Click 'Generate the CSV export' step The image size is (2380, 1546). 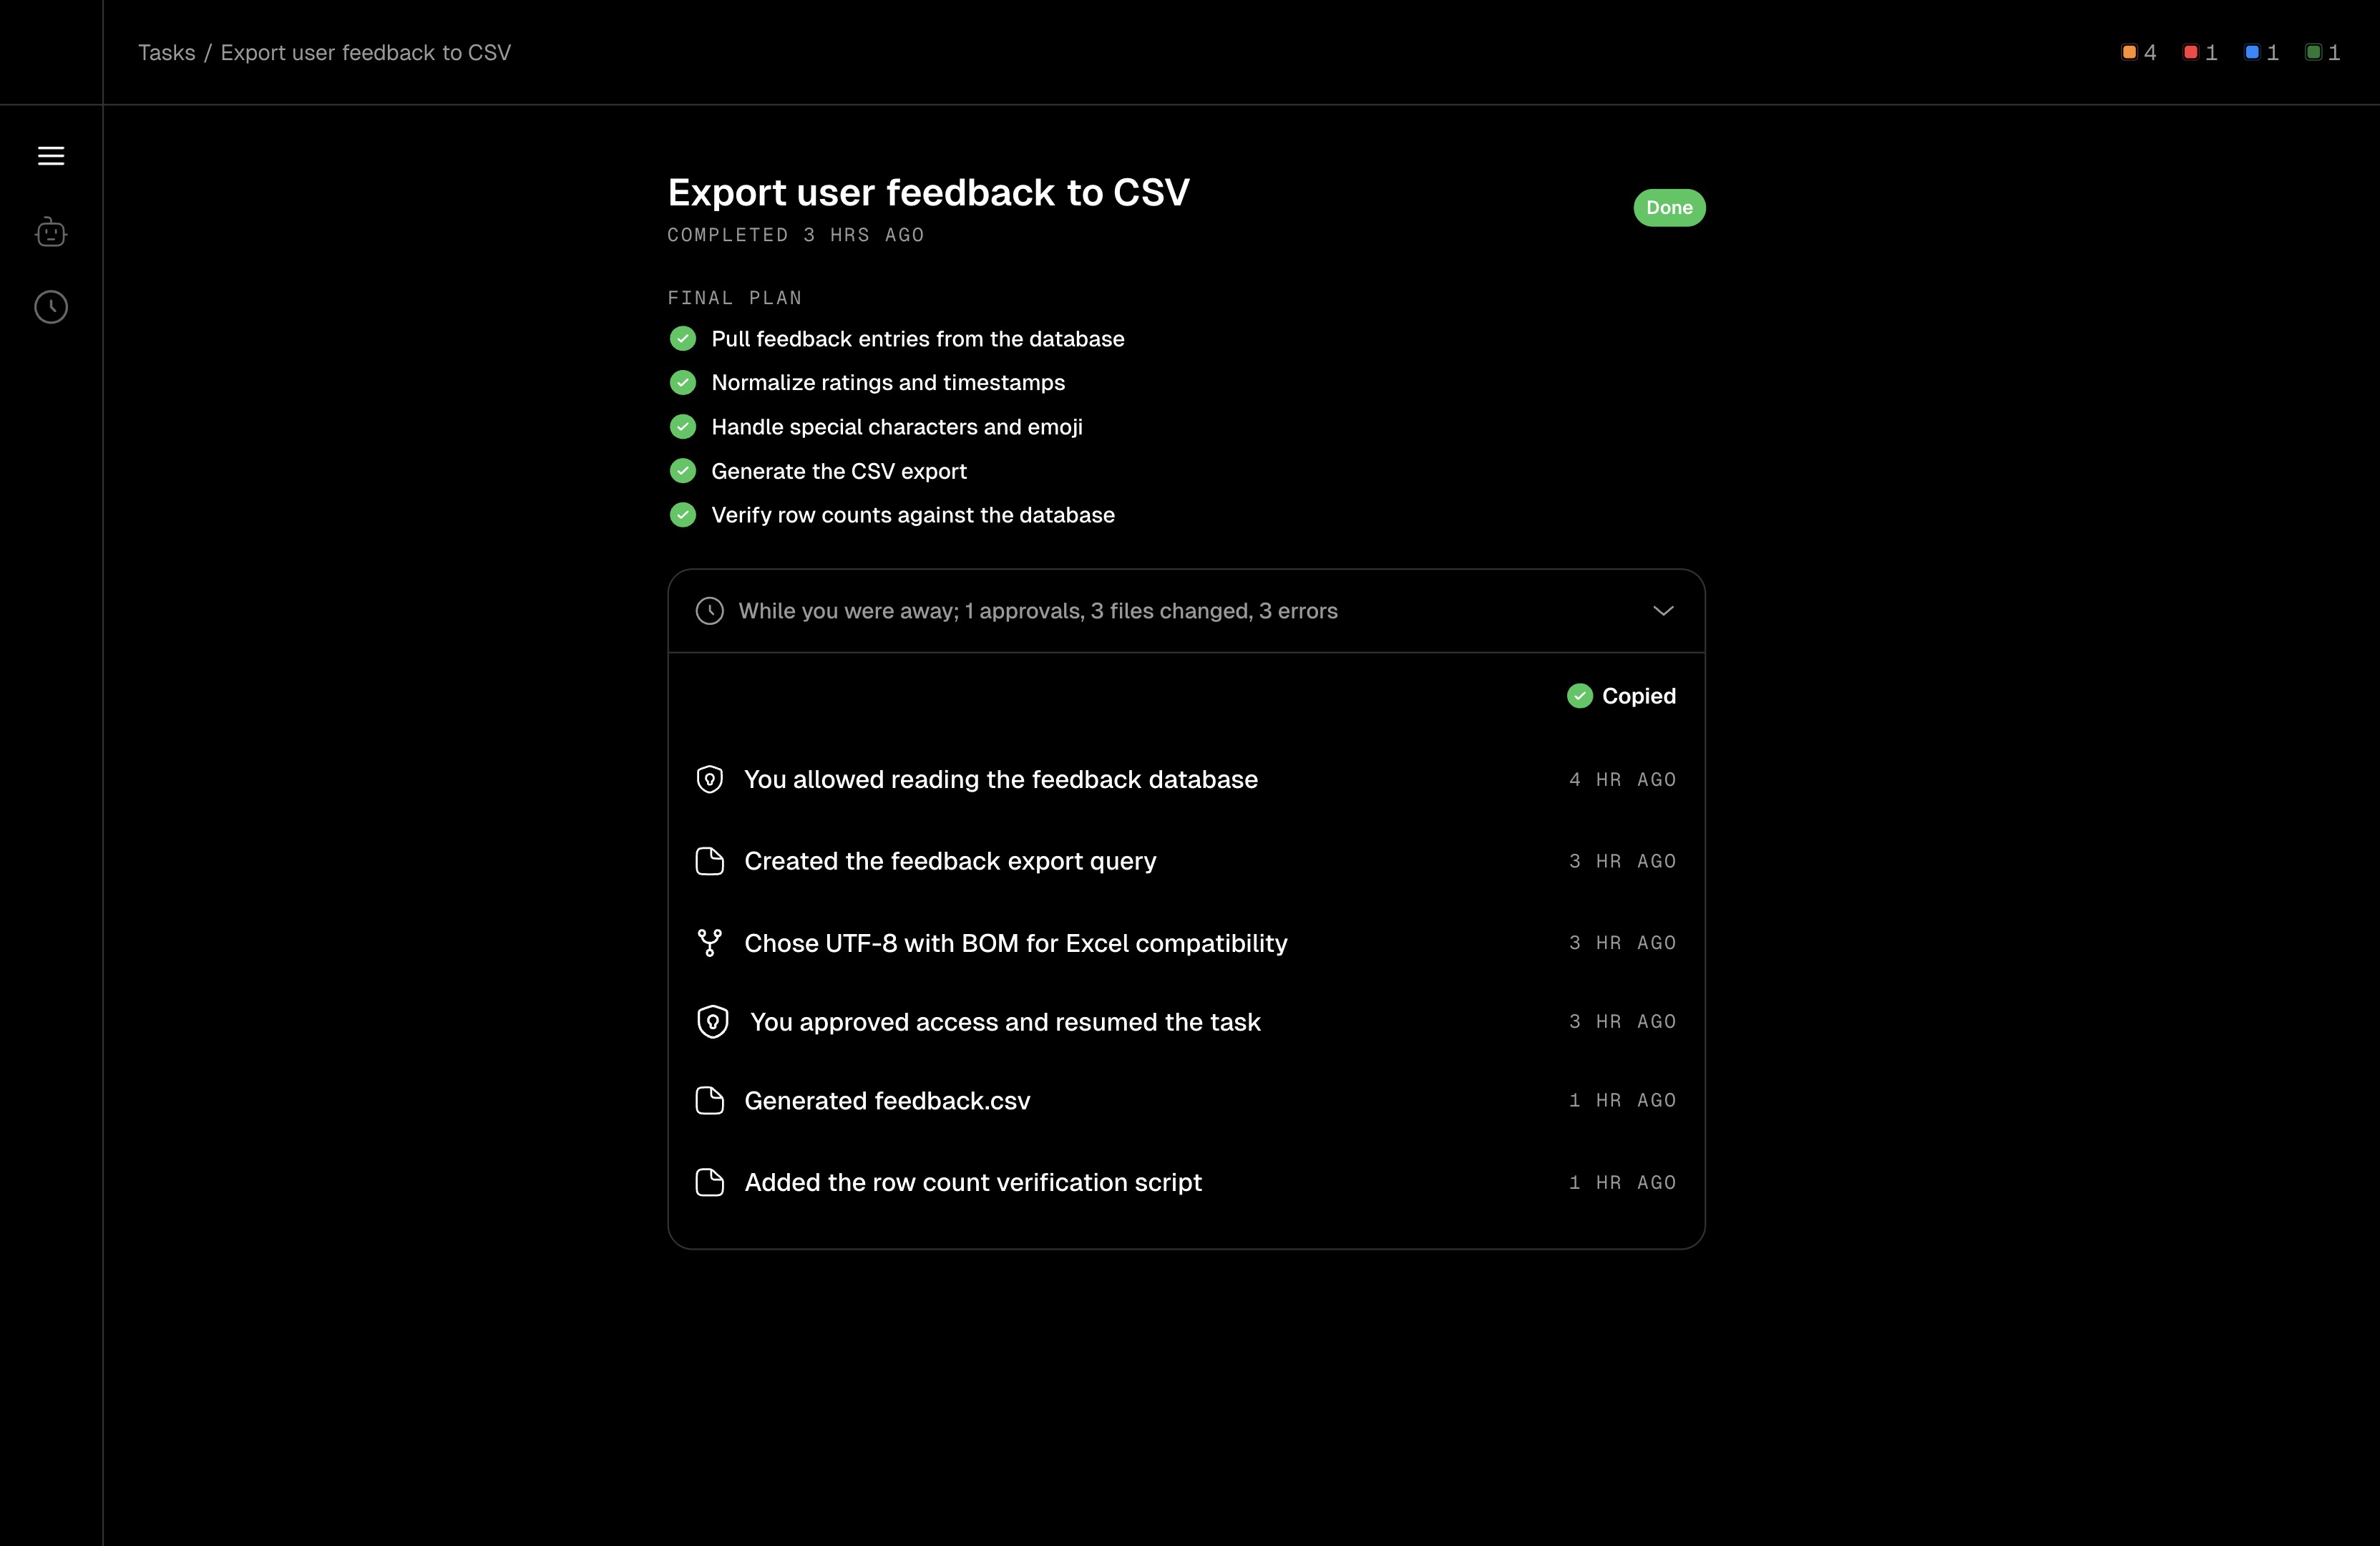(x=838, y=471)
